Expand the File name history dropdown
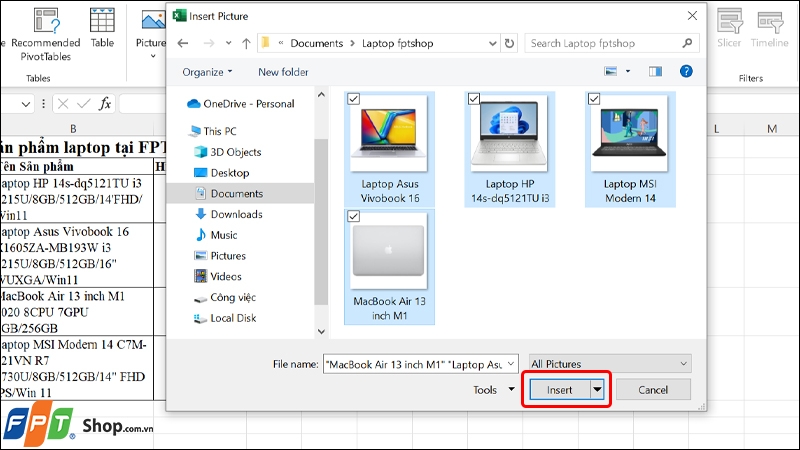 pos(511,364)
